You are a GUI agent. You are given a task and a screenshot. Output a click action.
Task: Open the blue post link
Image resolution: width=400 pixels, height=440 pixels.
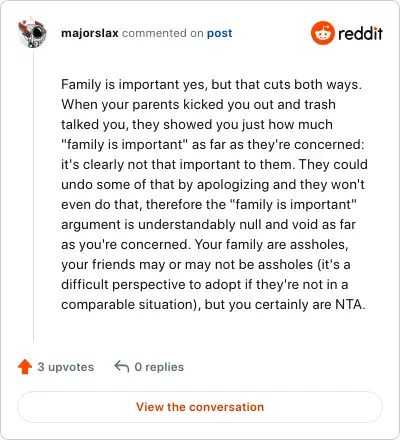[219, 33]
